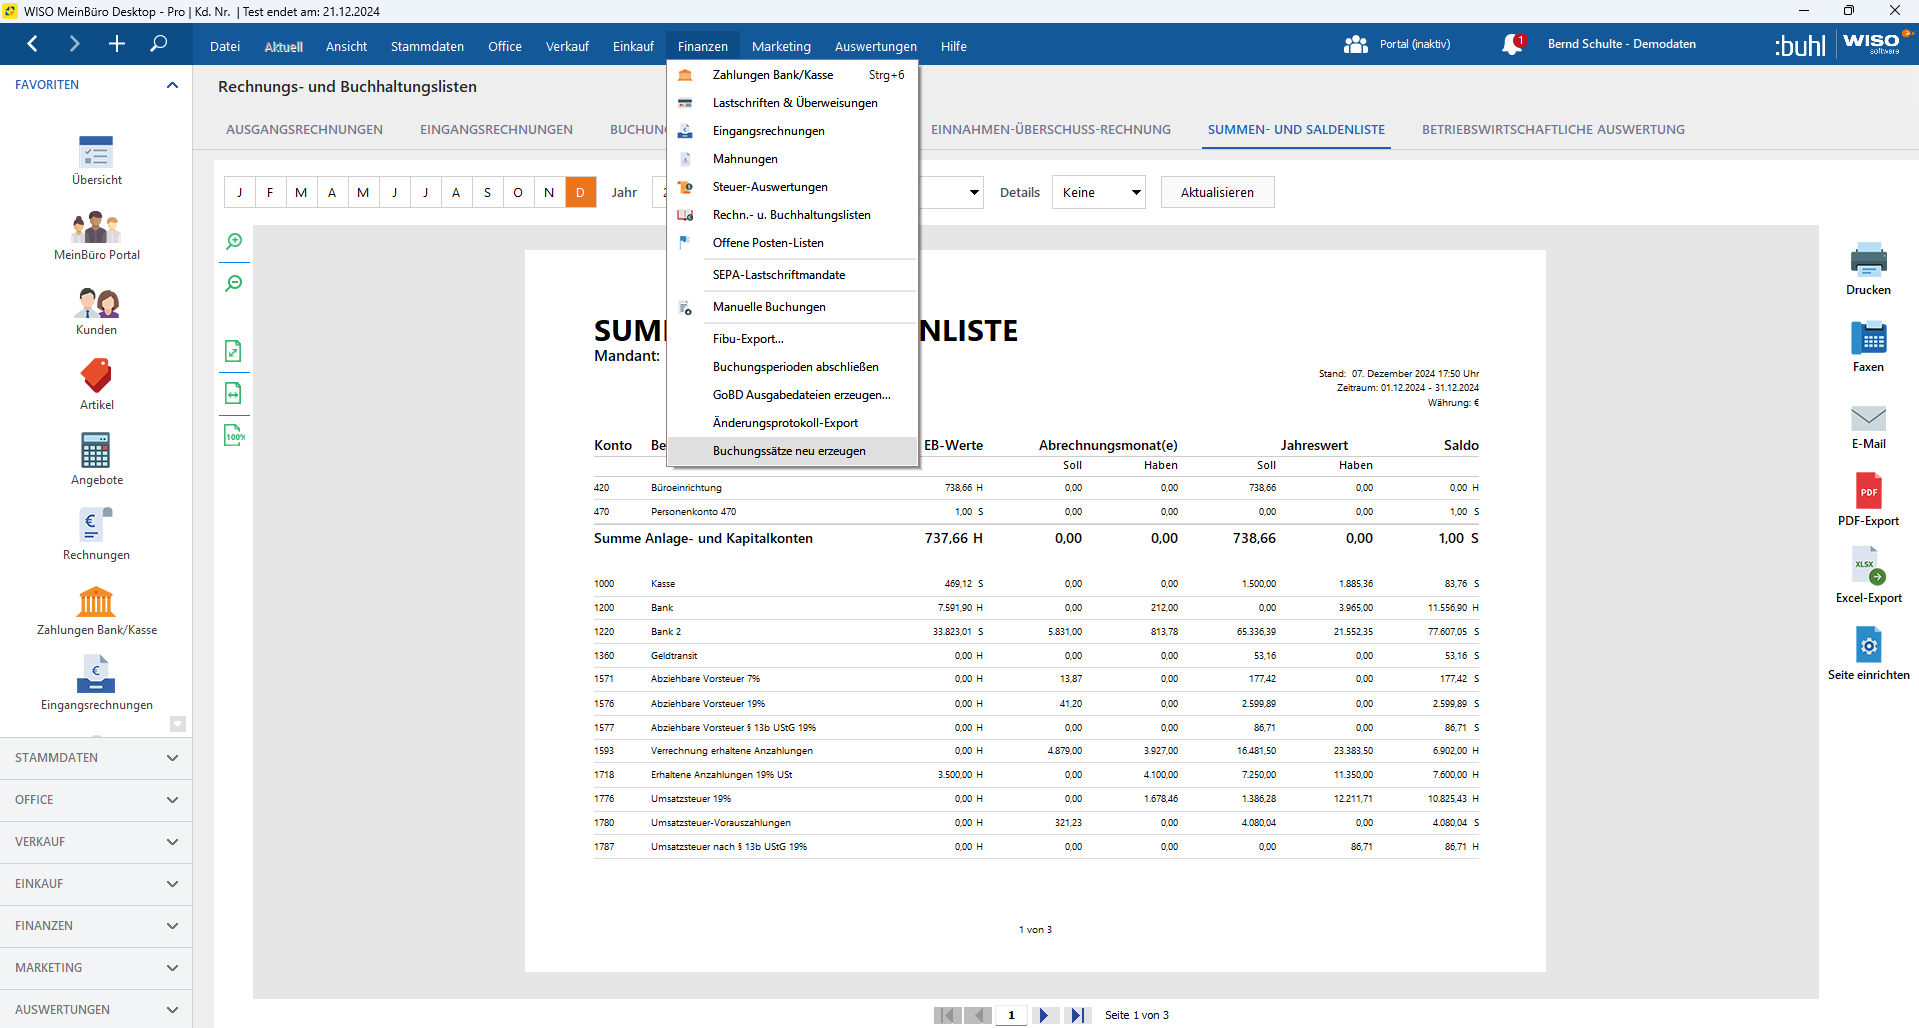Click page number field showing 1
Screen dimensions: 1919x1028
(x=1012, y=1015)
